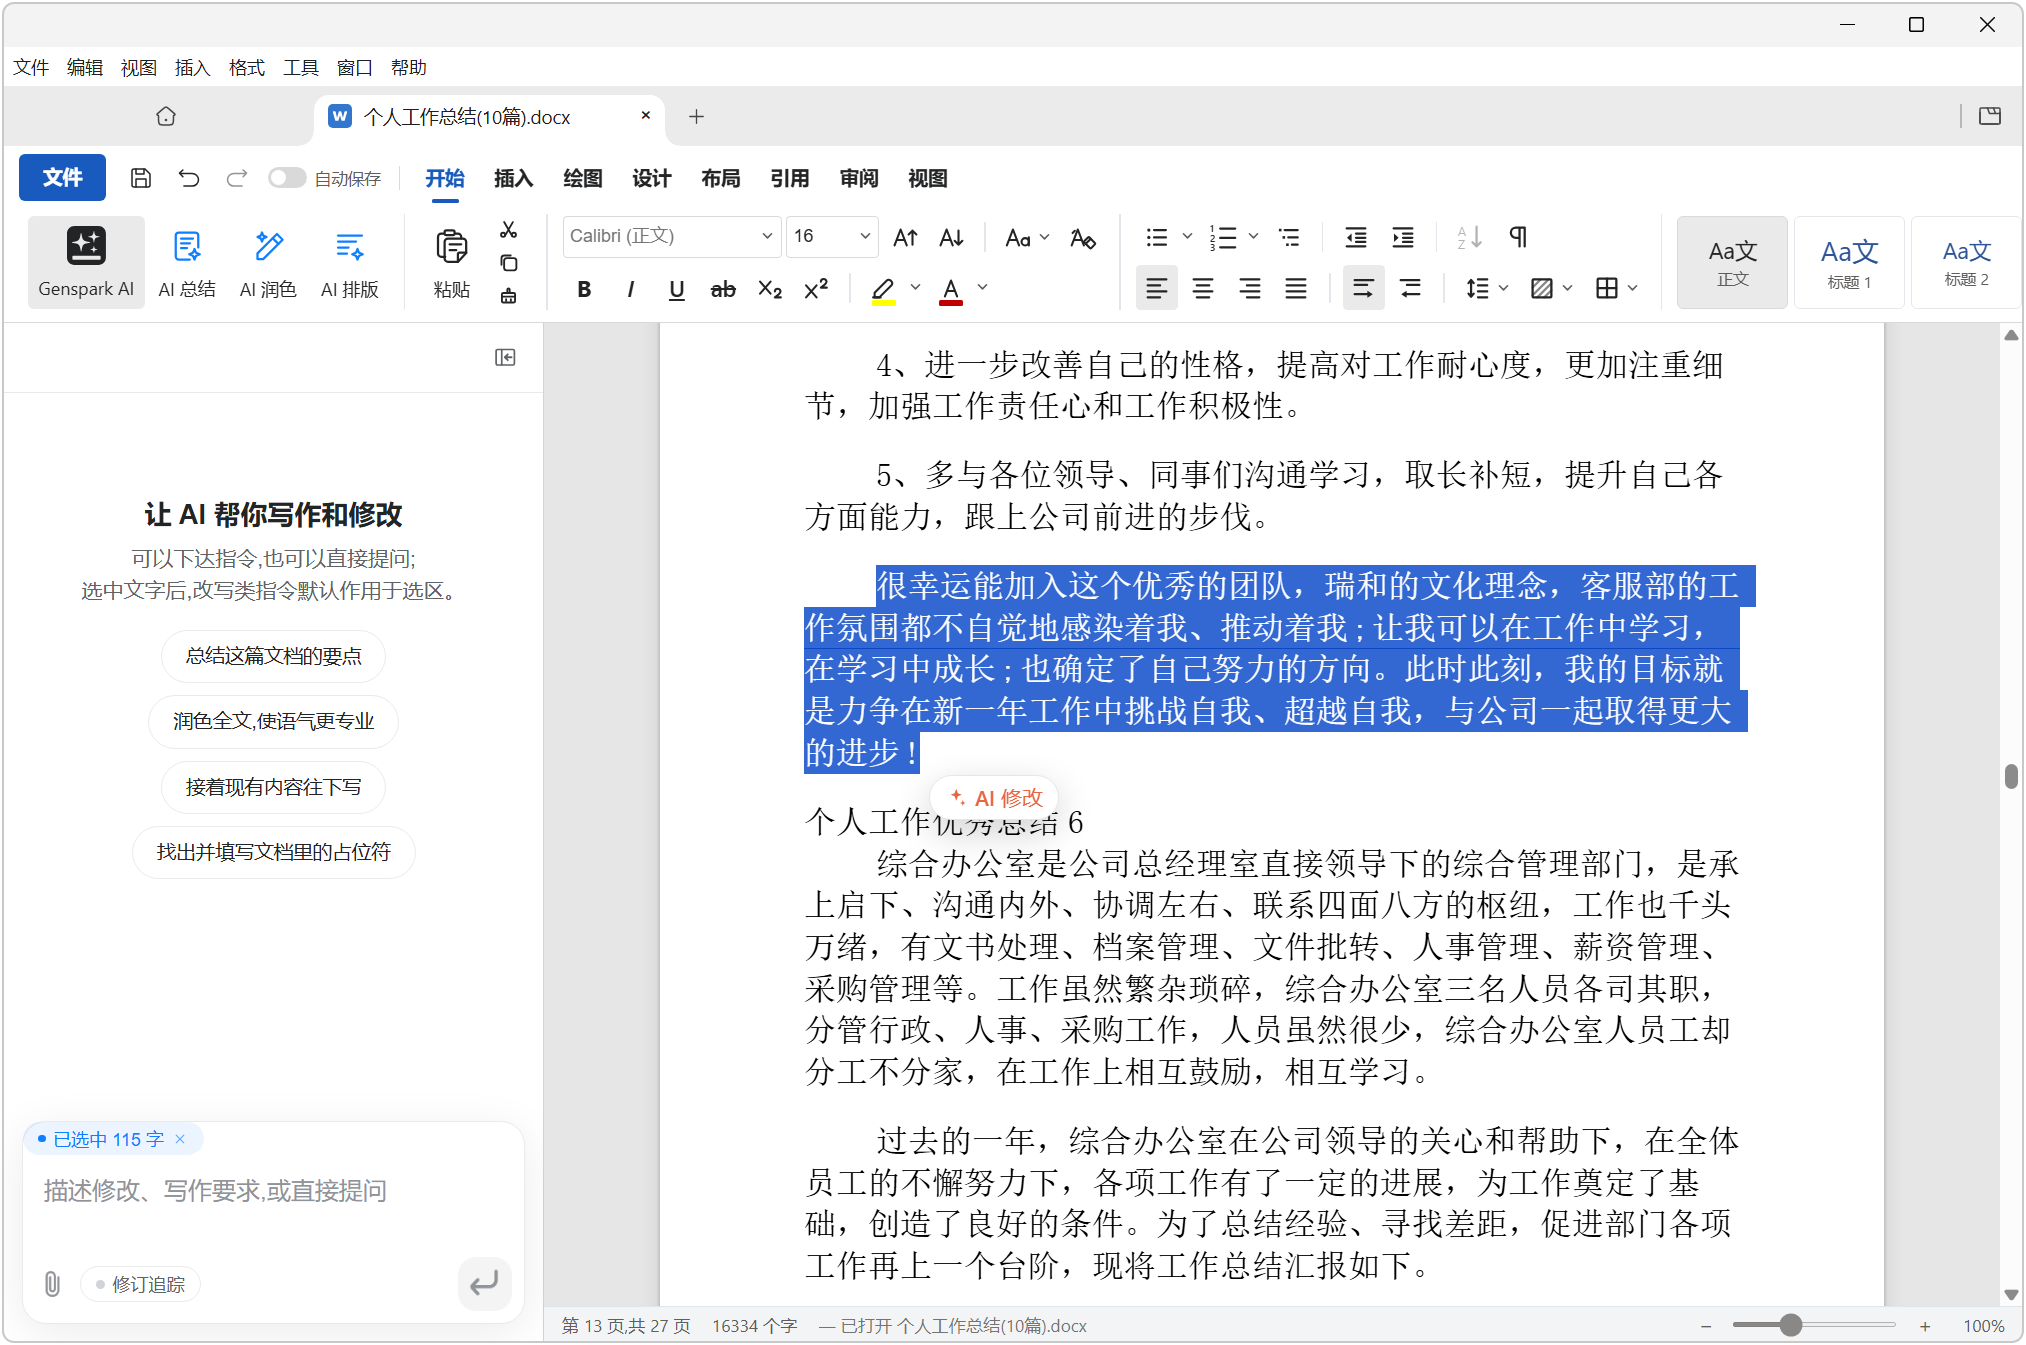Expand highlight color options arrow
The image size is (2026, 1345).
(x=915, y=289)
